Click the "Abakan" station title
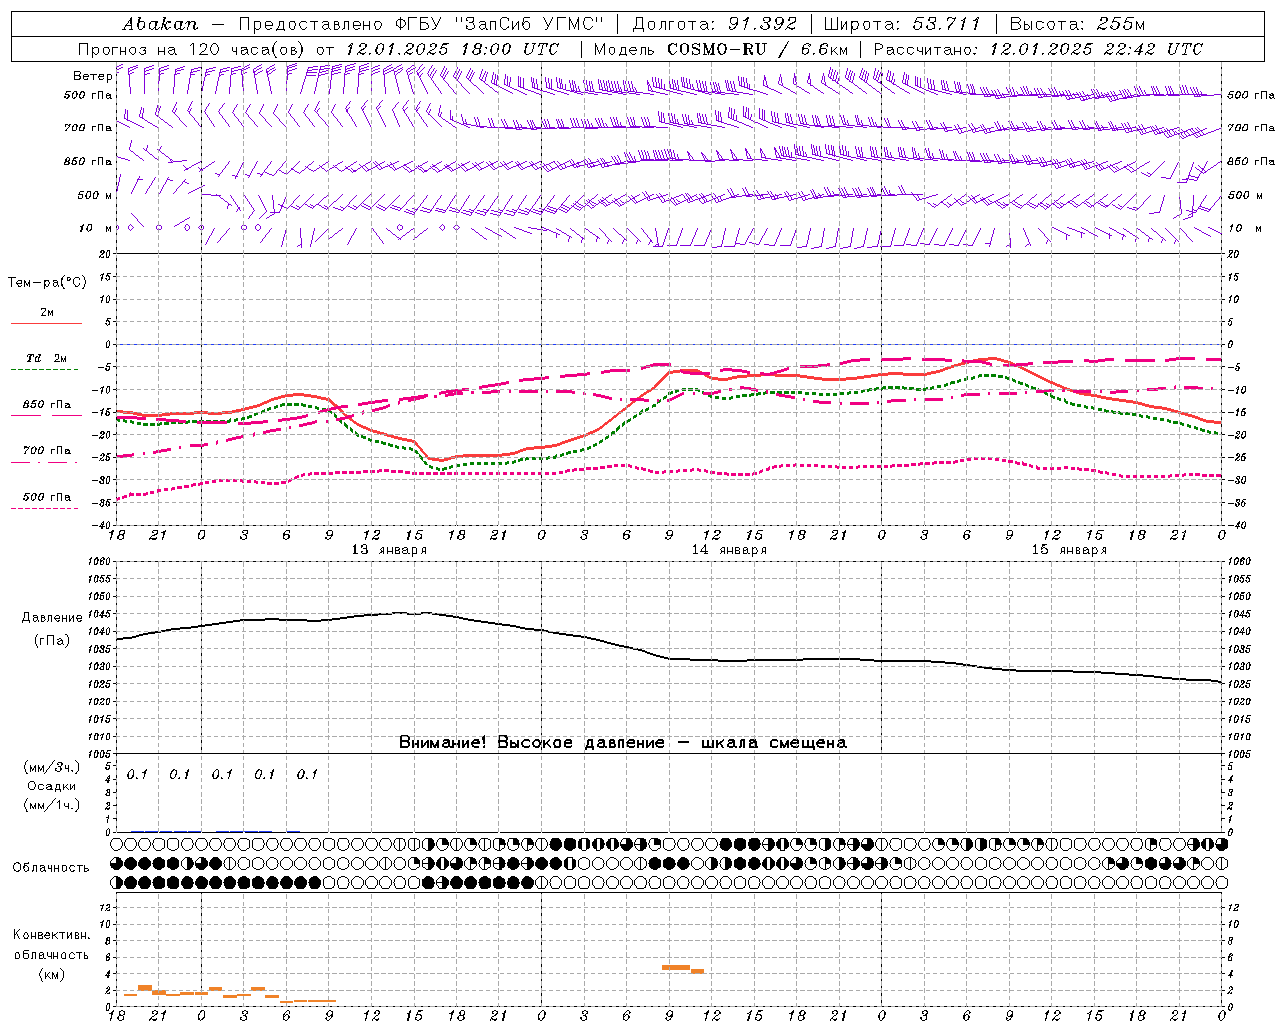Viewport: 1280px width, 1024px height. click(160, 24)
